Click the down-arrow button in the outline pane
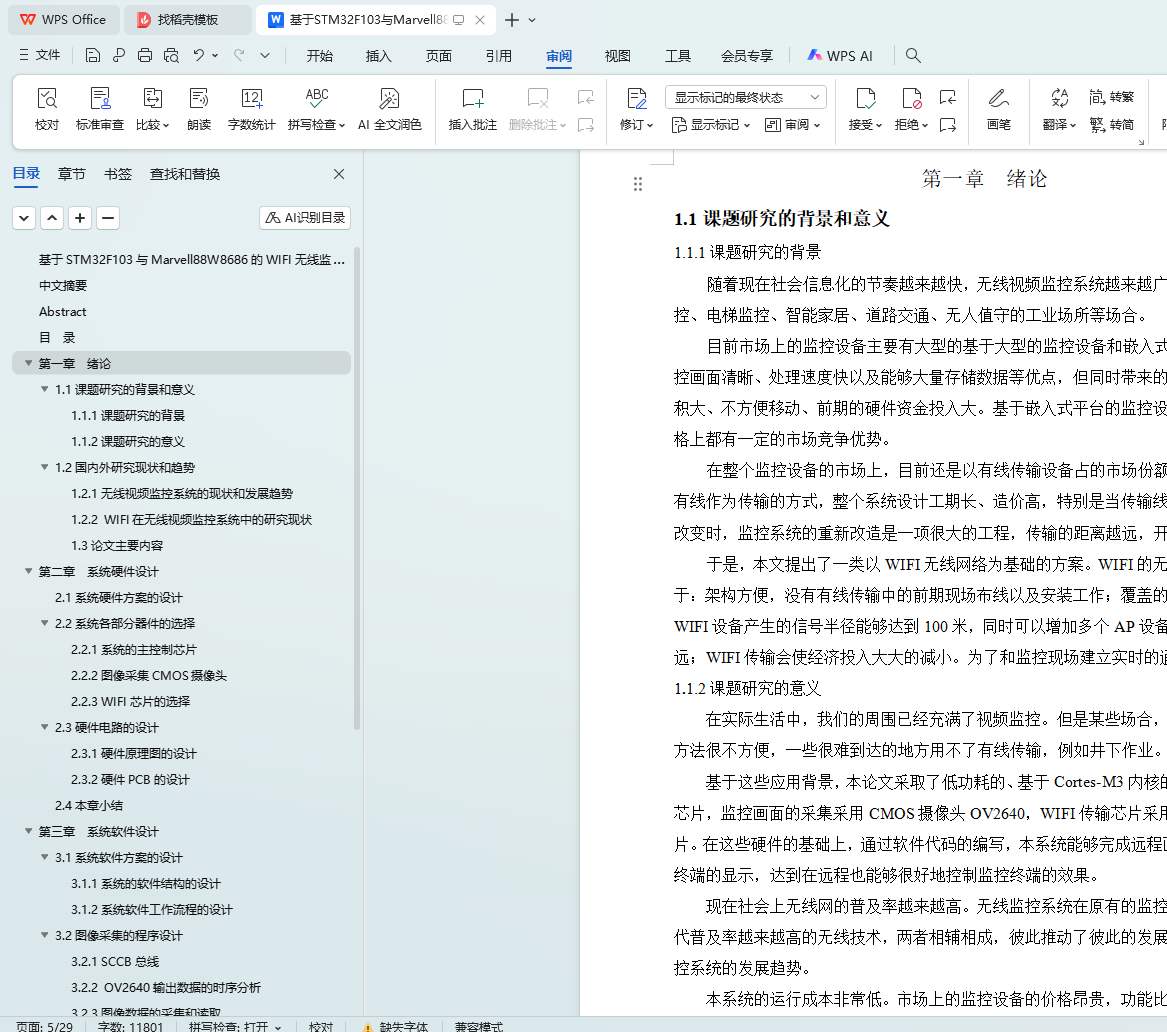1167x1032 pixels. (x=24, y=218)
